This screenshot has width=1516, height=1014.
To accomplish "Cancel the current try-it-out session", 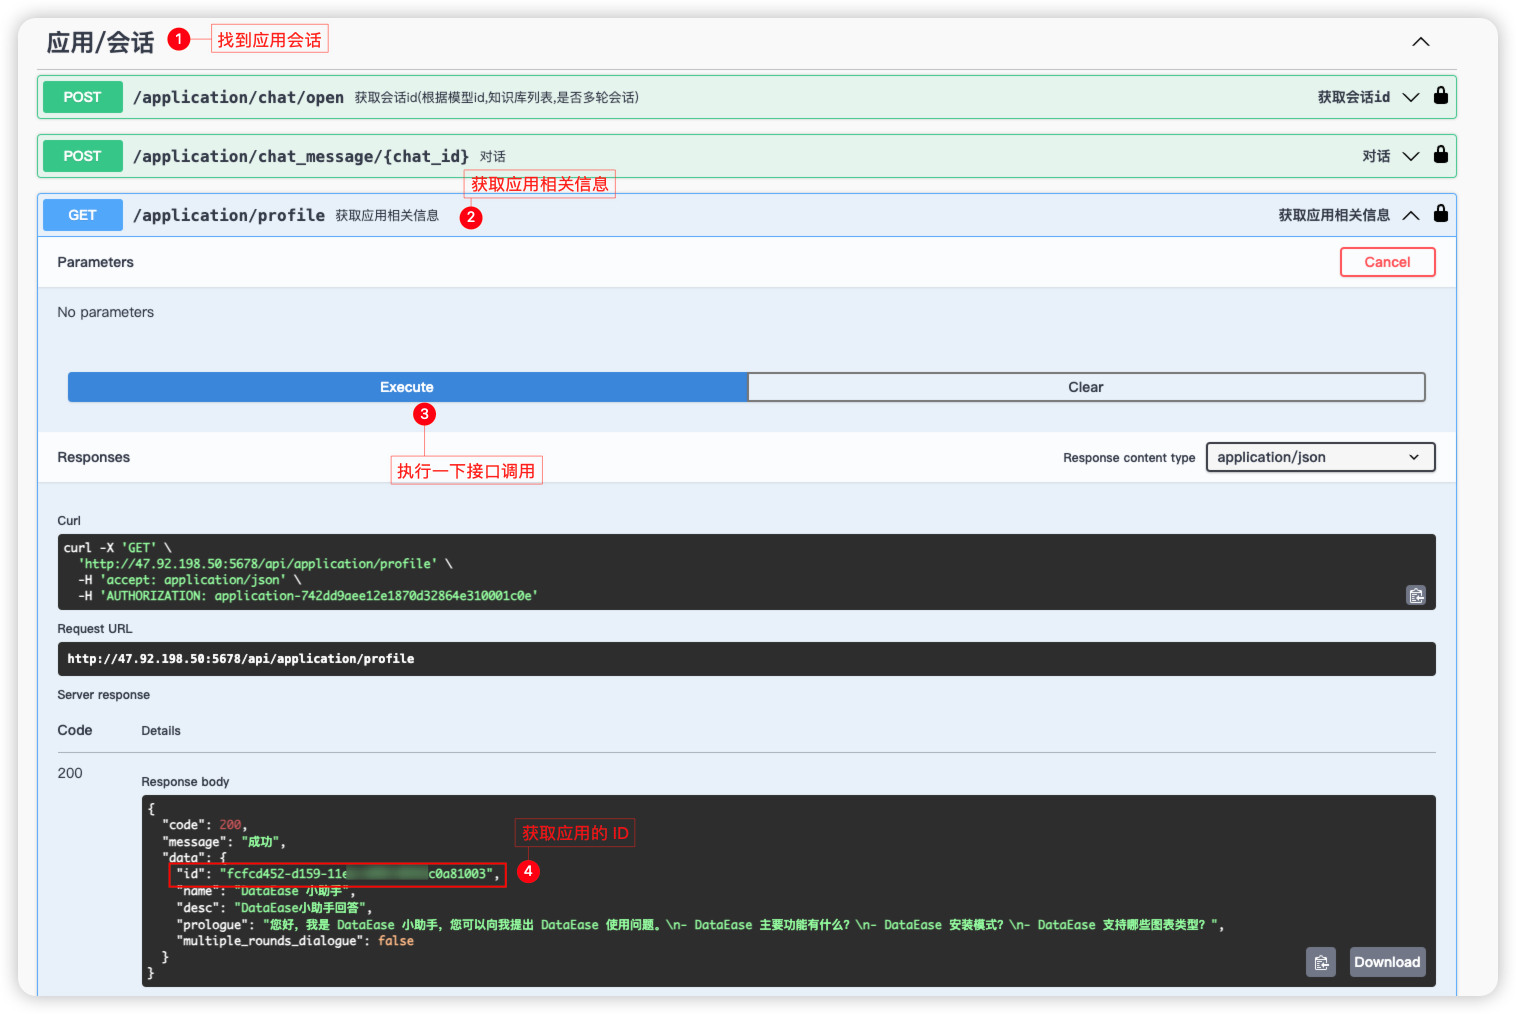I will coord(1387,261).
